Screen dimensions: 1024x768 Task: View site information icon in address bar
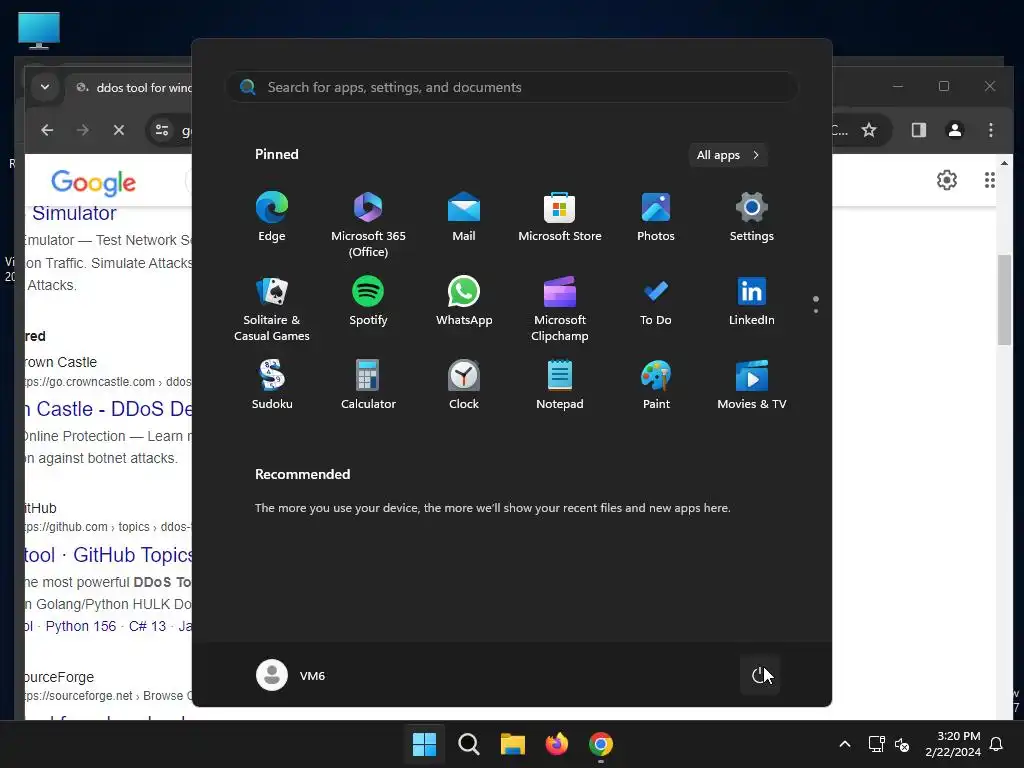coord(162,130)
